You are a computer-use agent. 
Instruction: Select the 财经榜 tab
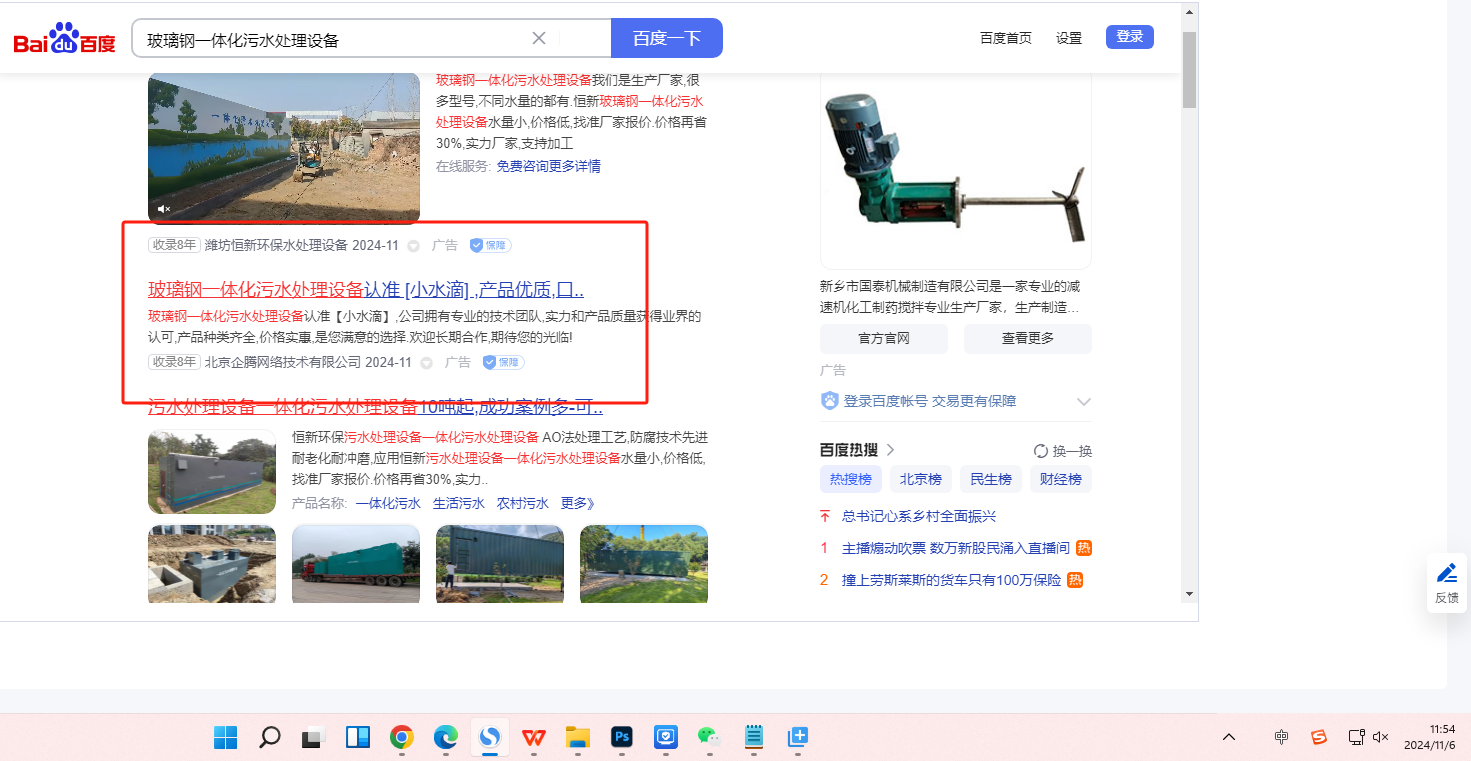tap(1060, 479)
